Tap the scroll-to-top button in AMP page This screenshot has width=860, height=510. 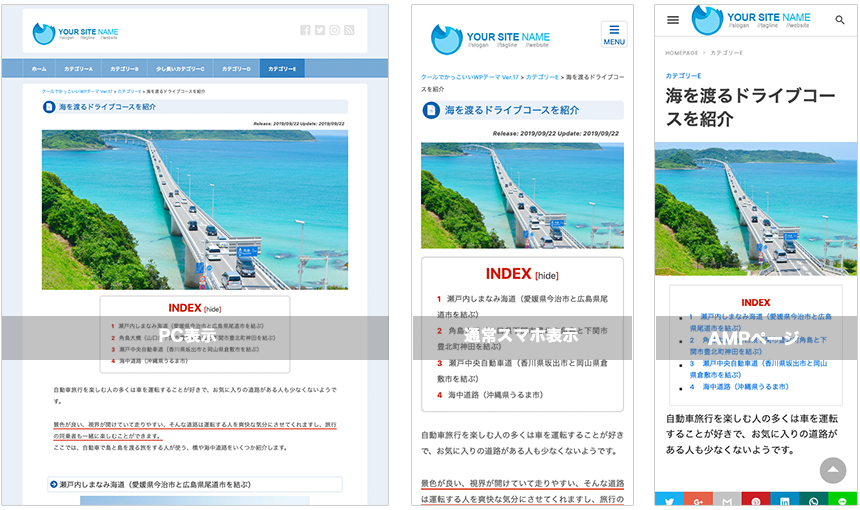coord(833,470)
